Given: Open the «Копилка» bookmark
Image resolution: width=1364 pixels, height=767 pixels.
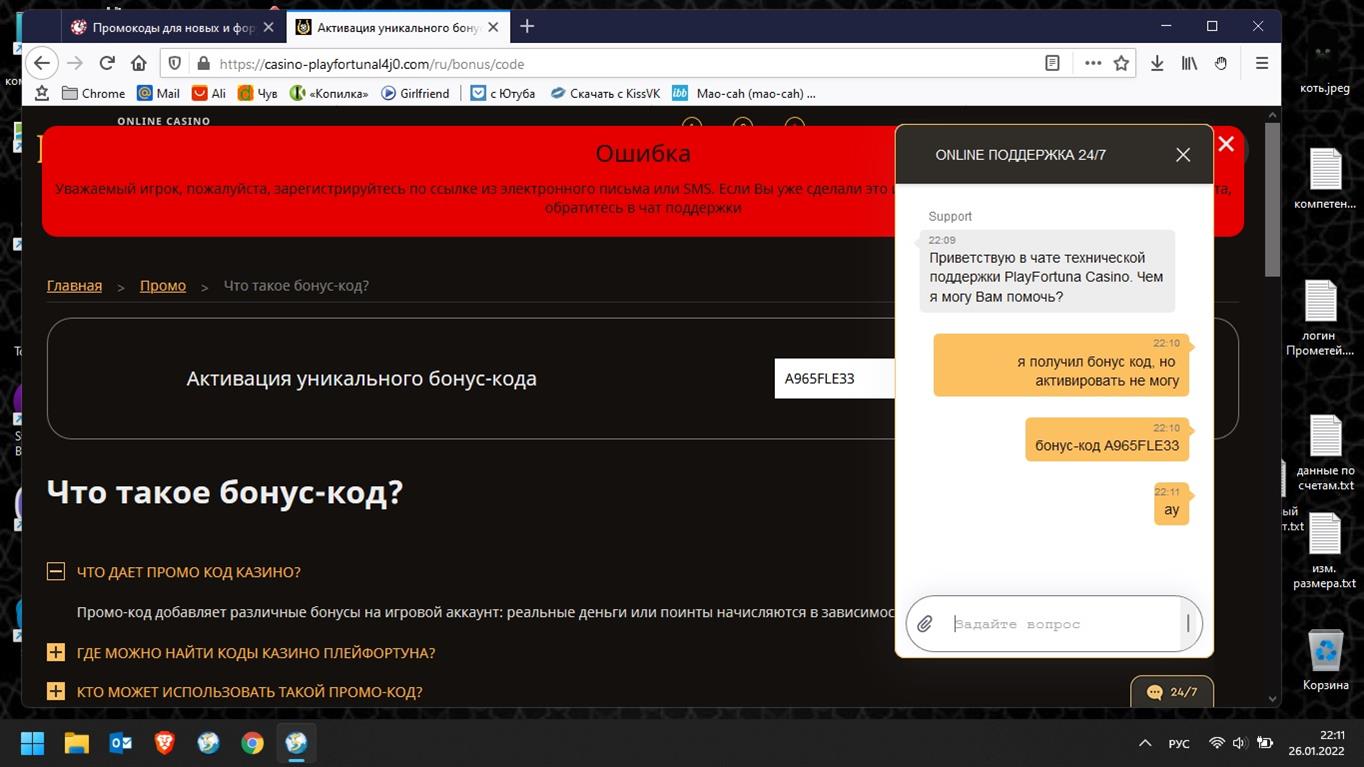Looking at the screenshot, I should 329,93.
